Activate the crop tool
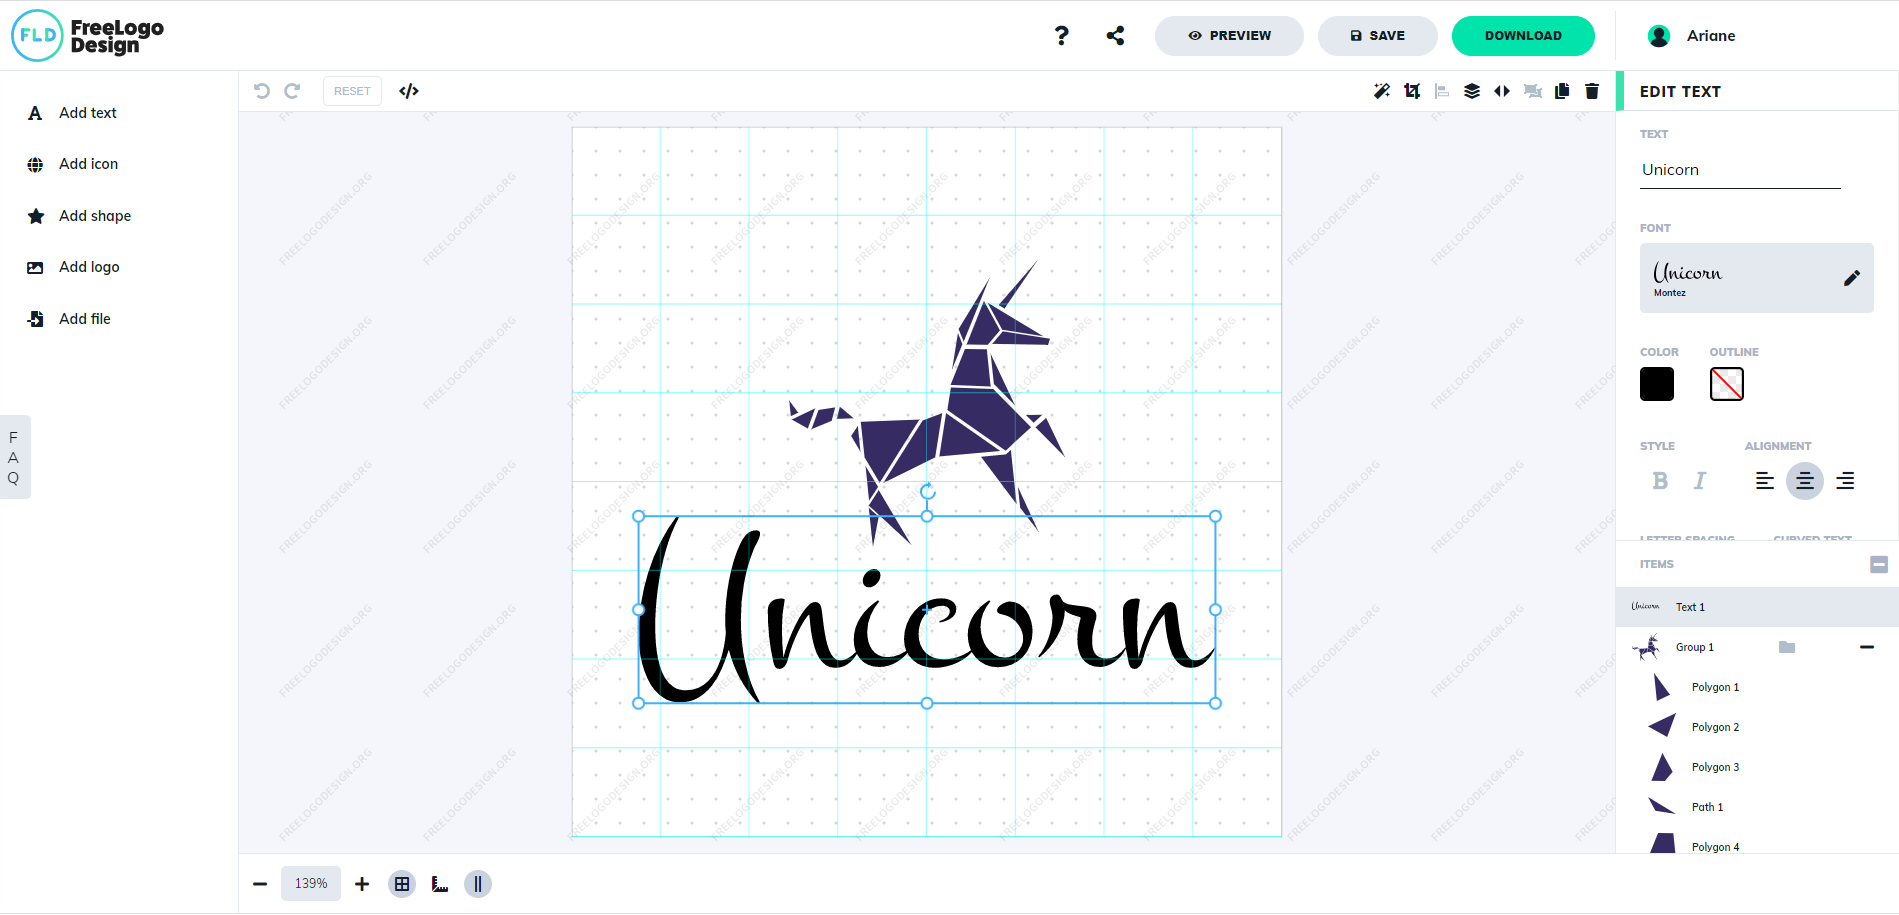 click(x=1412, y=90)
